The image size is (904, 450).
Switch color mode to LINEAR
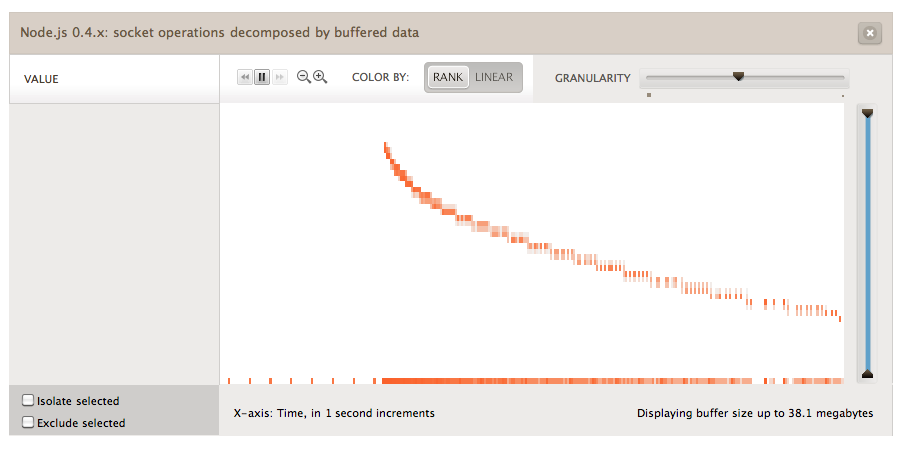point(494,77)
